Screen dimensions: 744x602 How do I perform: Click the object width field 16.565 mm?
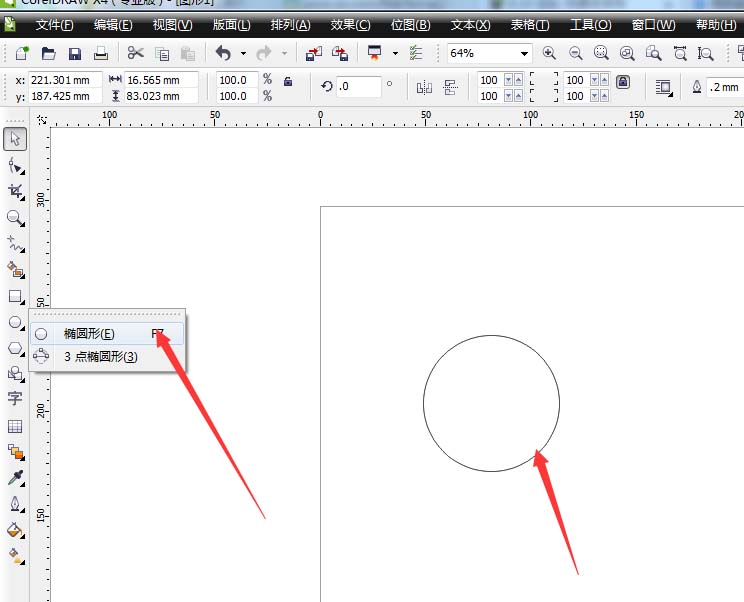pos(161,80)
